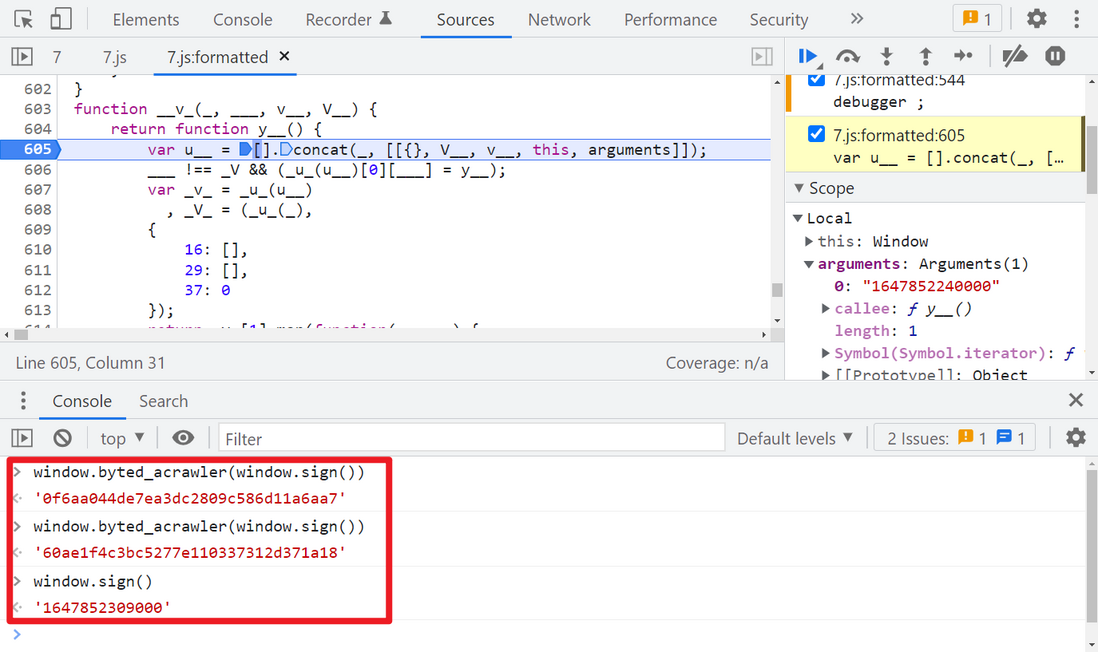Screen dimensions: 1098x652
Task: Click the Line 605, Column 31 status
Action: click(x=90, y=363)
